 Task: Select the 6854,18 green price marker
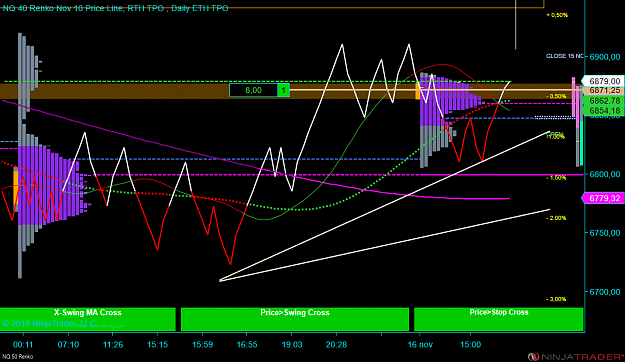point(603,110)
